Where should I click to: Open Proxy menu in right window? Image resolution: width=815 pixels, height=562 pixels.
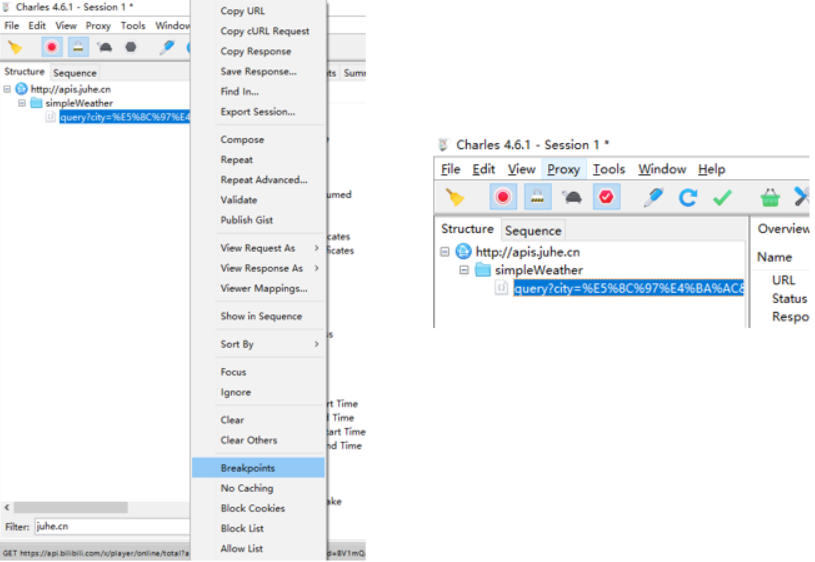[563, 169]
